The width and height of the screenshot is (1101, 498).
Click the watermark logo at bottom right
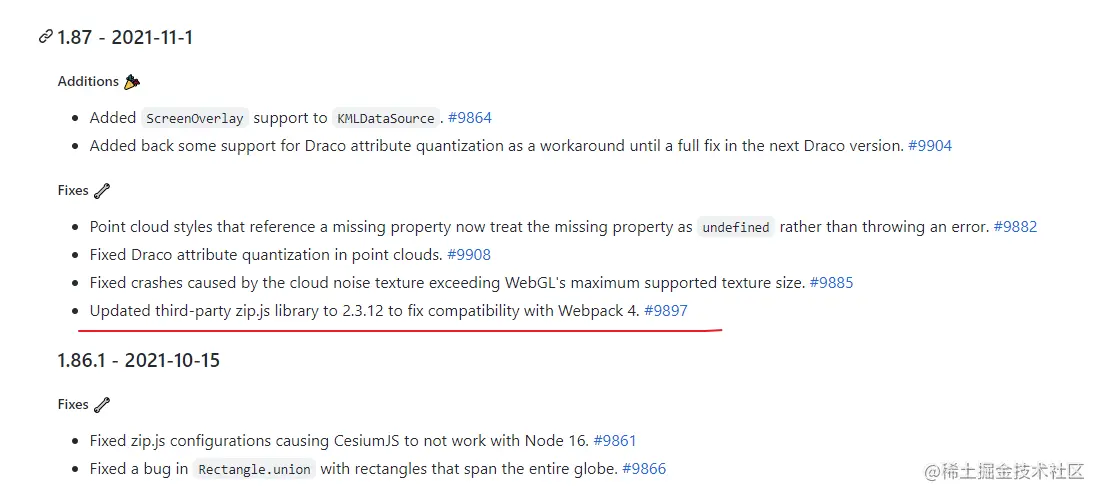coord(1003,471)
